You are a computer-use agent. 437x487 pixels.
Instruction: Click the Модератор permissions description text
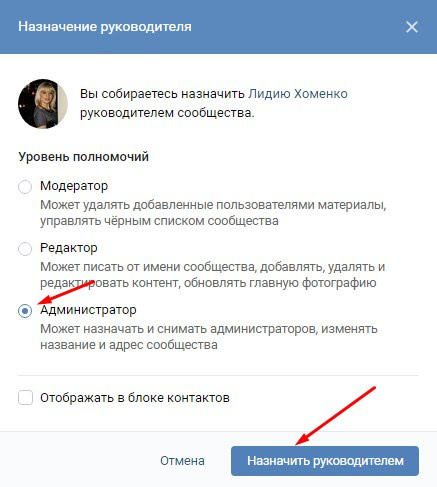(213, 213)
